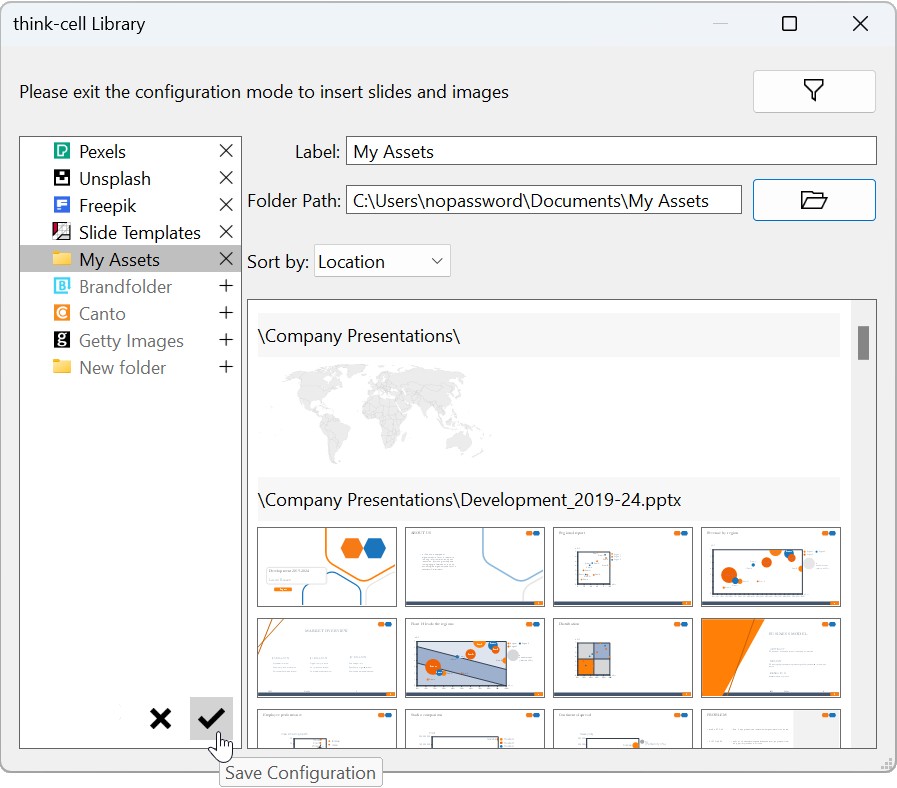The height and width of the screenshot is (788, 897).
Task: Remove Unsplash source with its X
Action: (x=226, y=177)
